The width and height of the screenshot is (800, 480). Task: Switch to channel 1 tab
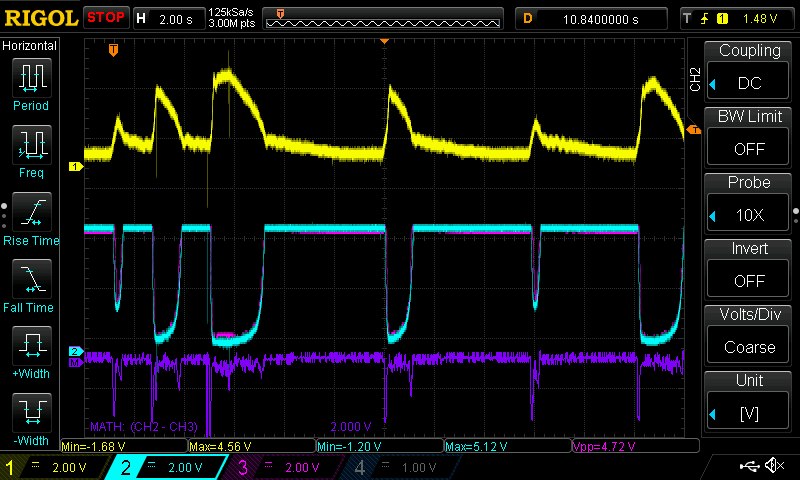click(x=58, y=467)
